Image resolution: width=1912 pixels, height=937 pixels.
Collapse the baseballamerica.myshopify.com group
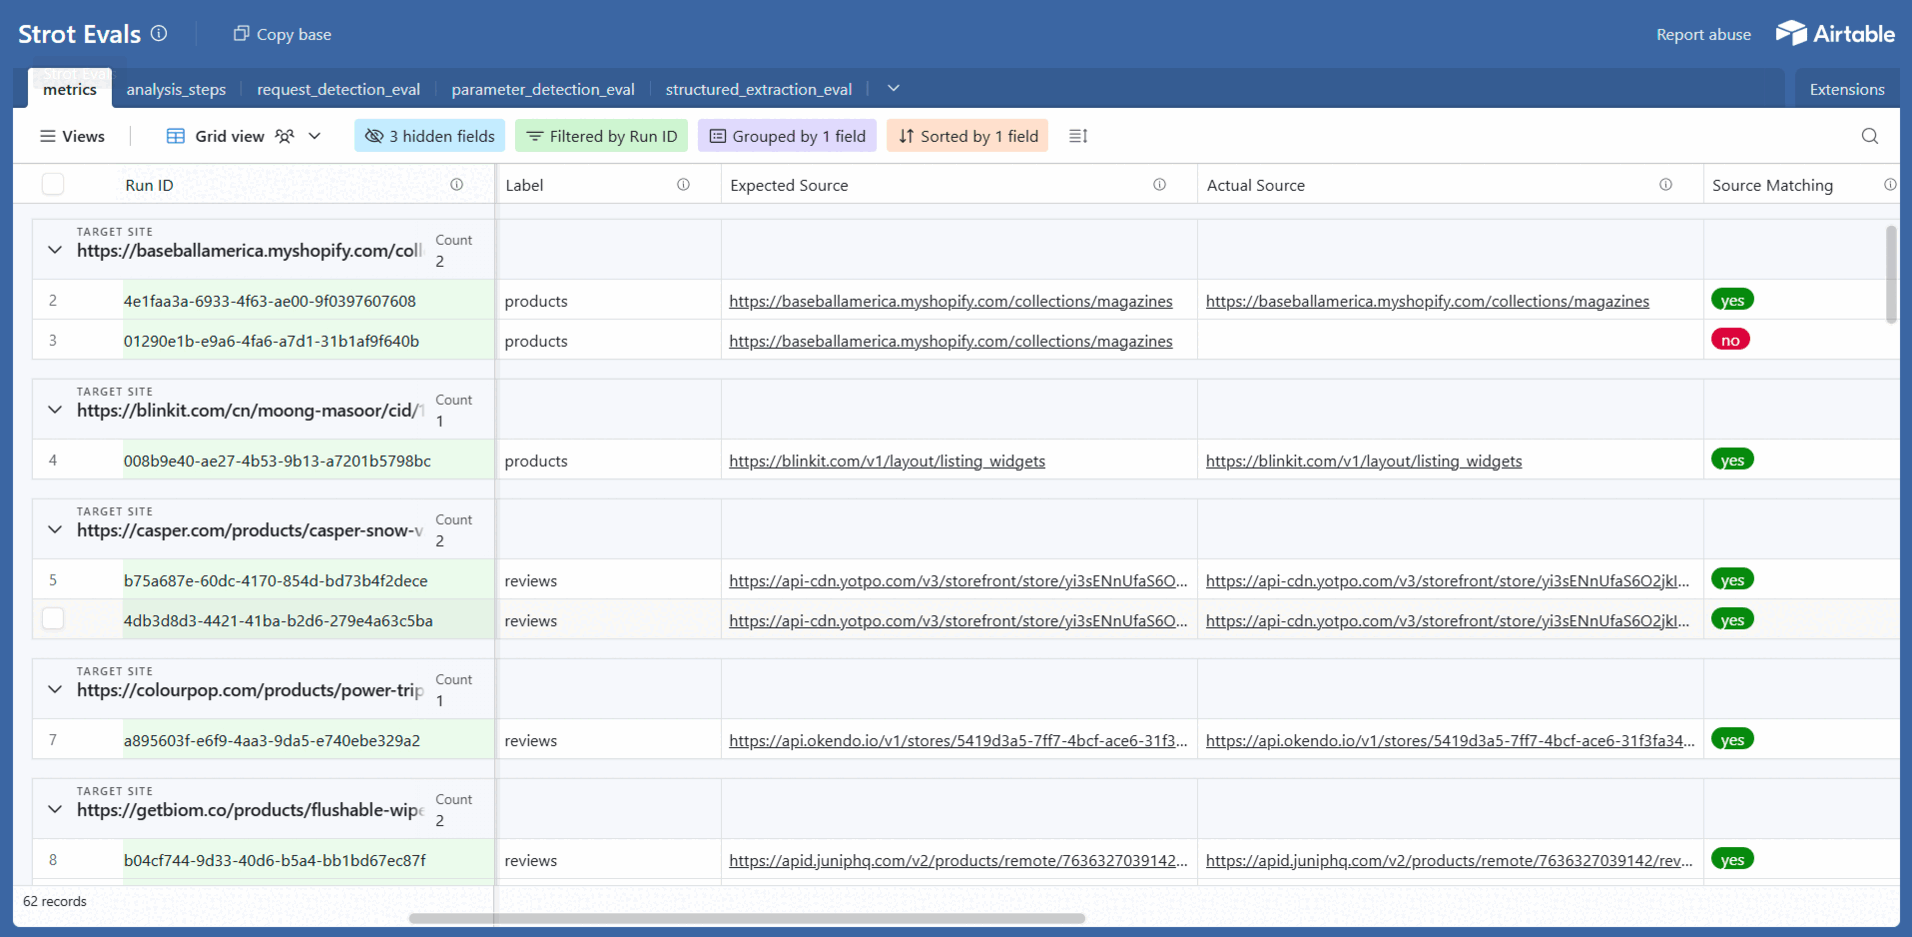coord(55,250)
